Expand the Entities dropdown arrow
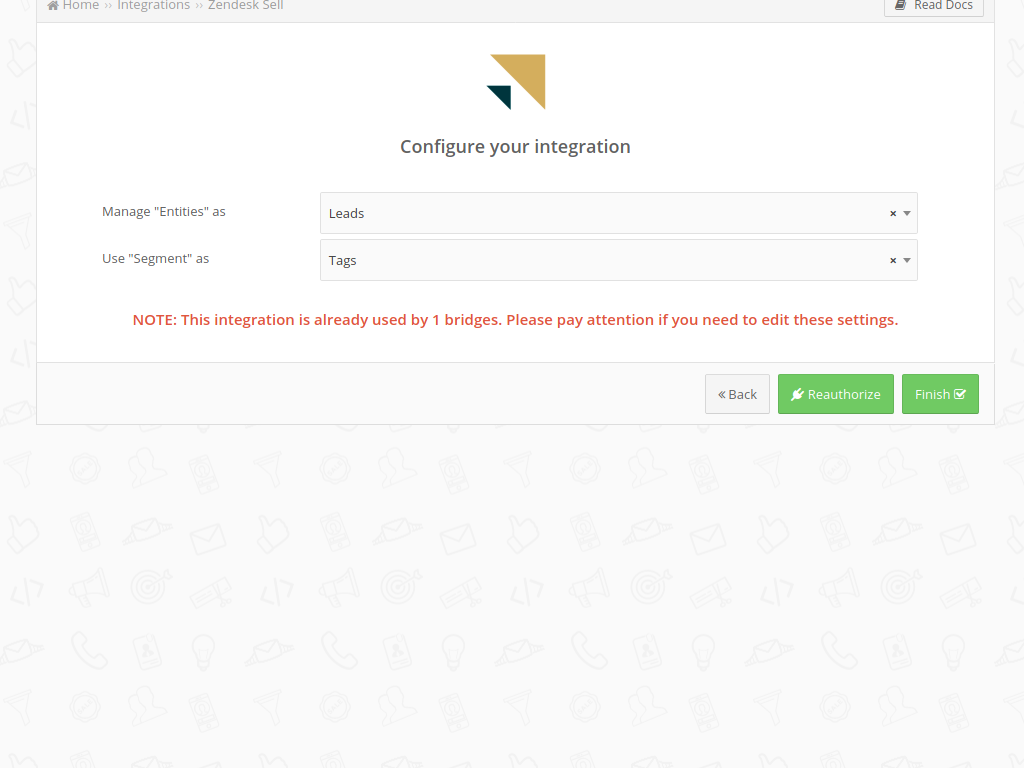 (x=907, y=213)
